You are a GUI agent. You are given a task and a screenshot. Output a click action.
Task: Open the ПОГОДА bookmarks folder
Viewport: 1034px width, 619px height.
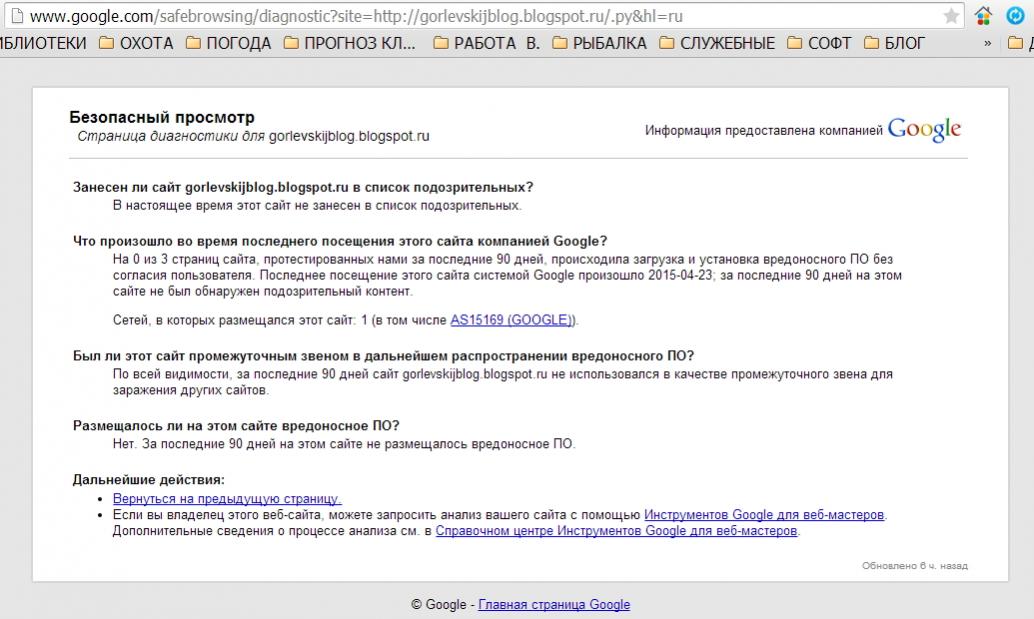click(228, 43)
